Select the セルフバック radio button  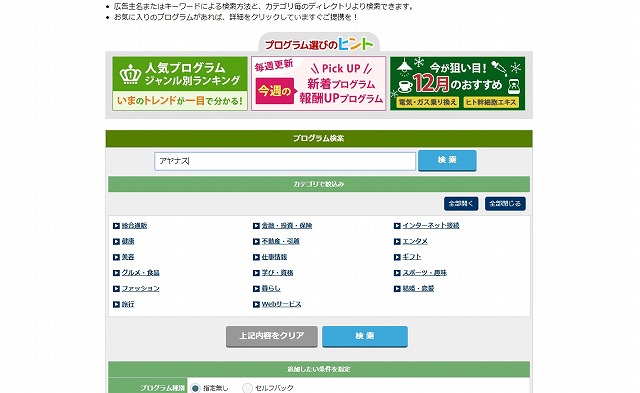(x=247, y=388)
